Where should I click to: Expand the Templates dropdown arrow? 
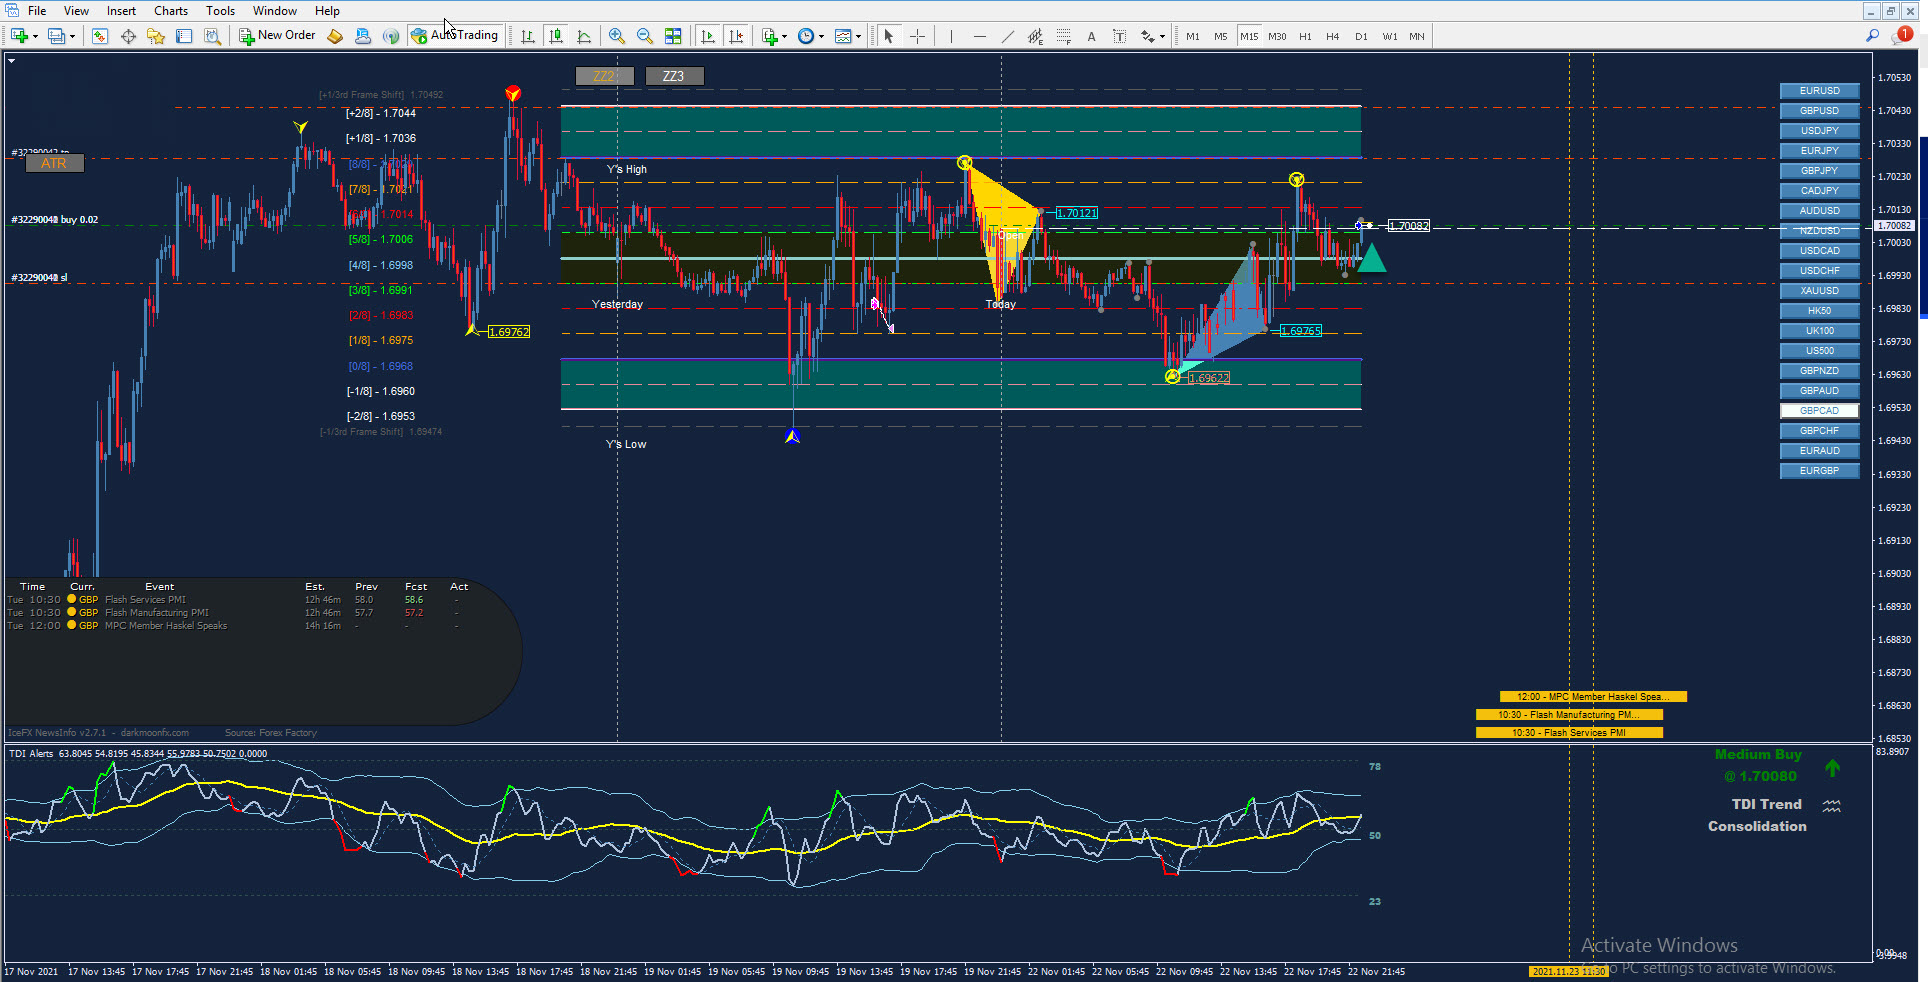click(x=859, y=37)
